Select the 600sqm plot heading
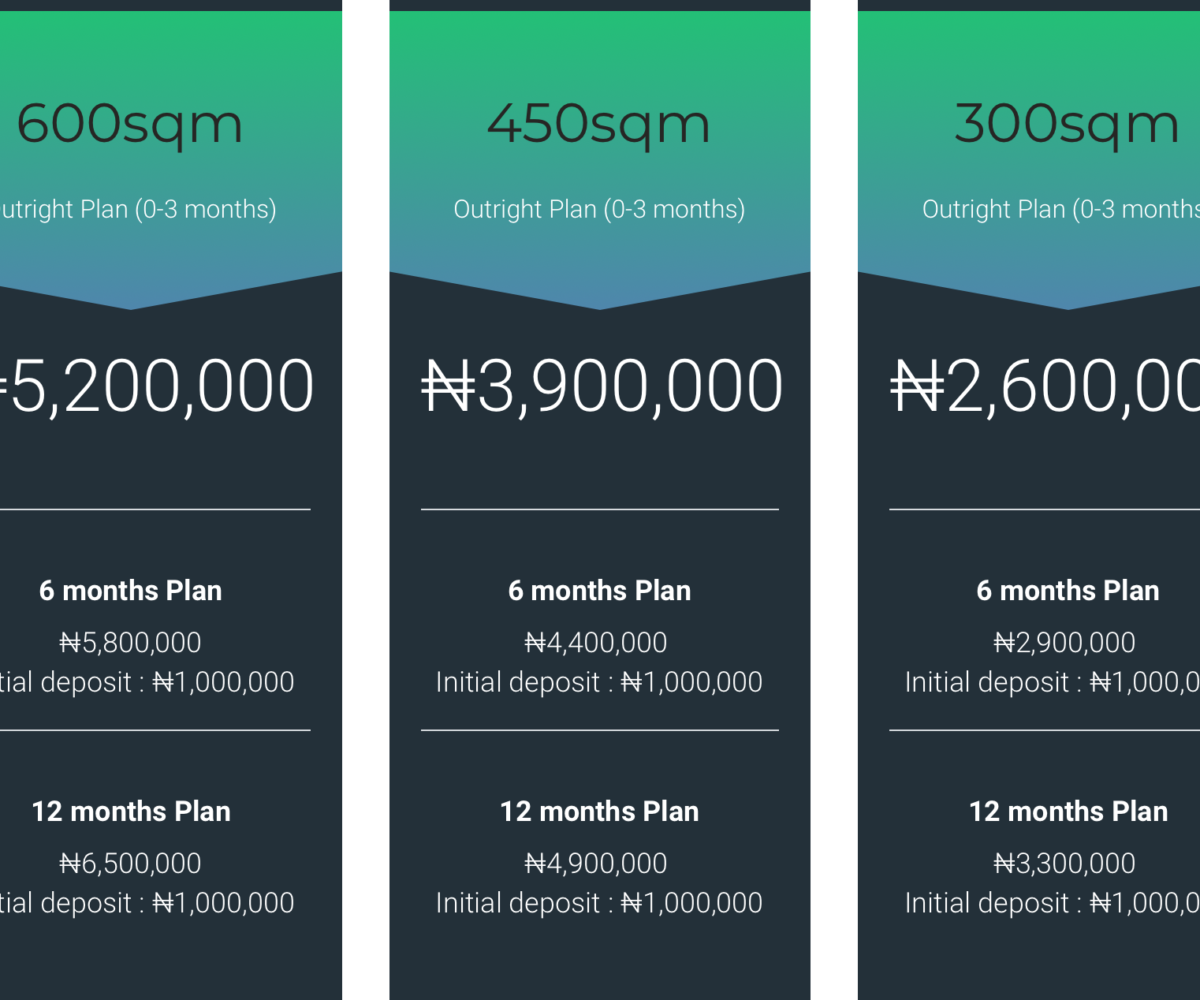 (x=130, y=125)
